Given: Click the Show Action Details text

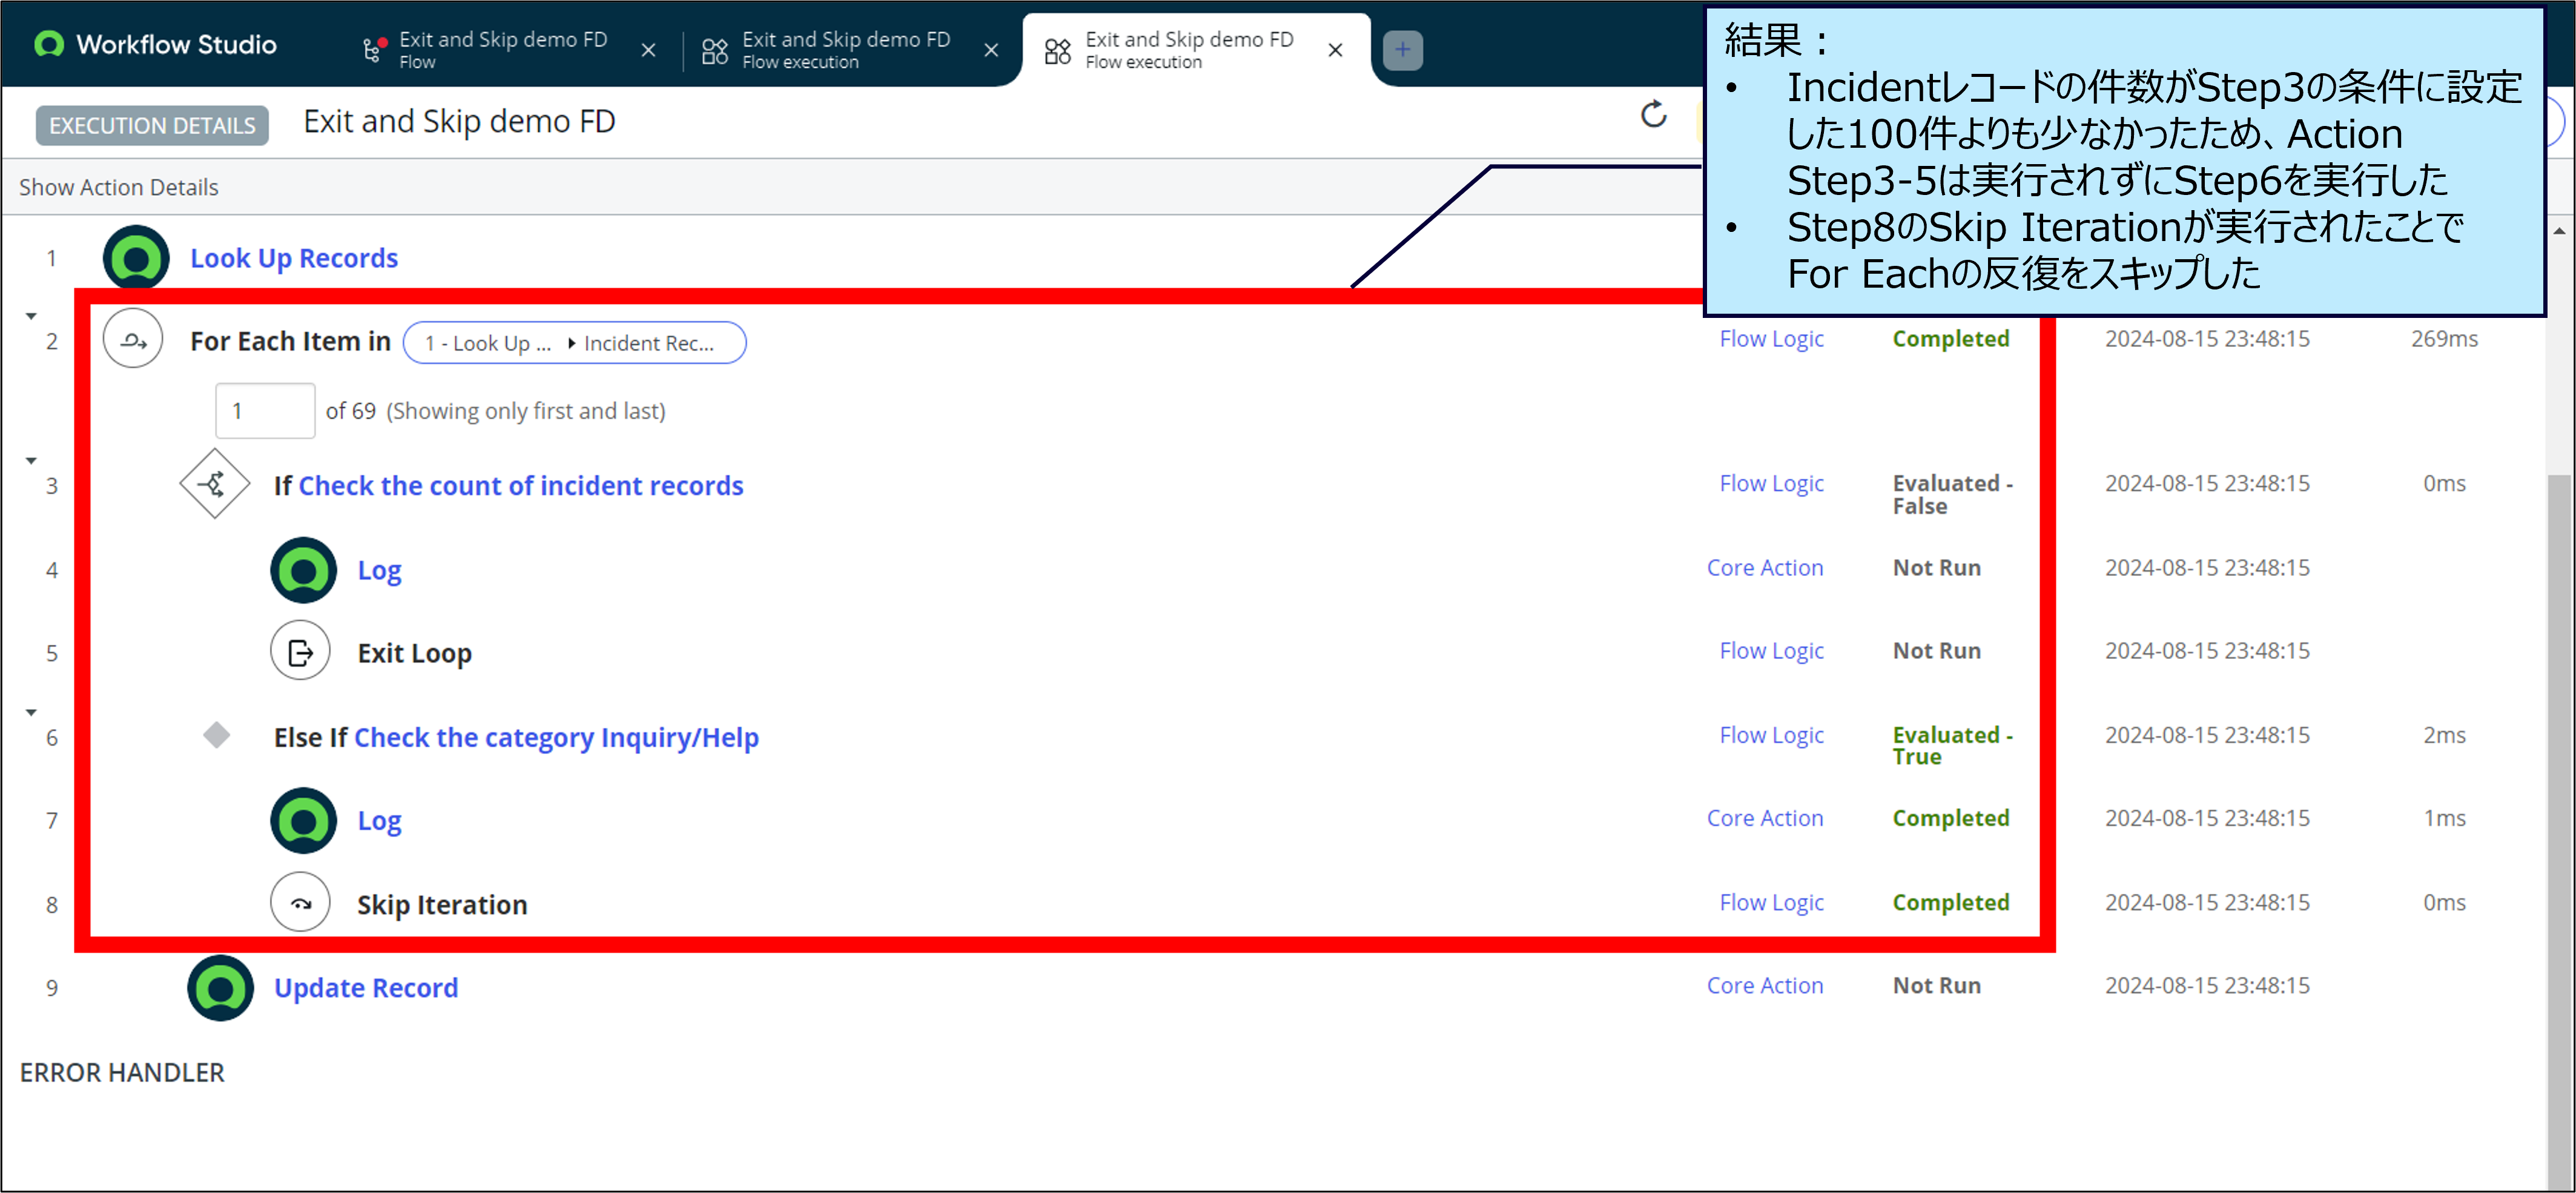Looking at the screenshot, I should tap(118, 187).
